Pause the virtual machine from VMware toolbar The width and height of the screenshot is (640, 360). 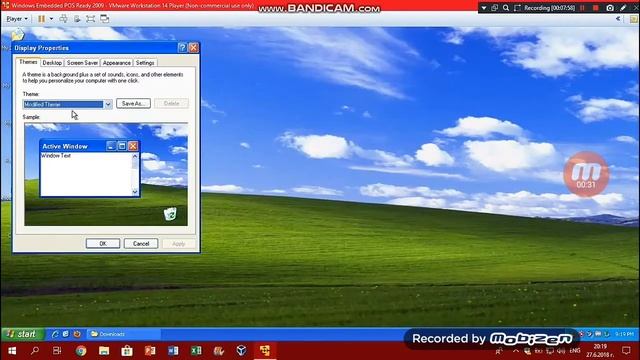[41, 19]
